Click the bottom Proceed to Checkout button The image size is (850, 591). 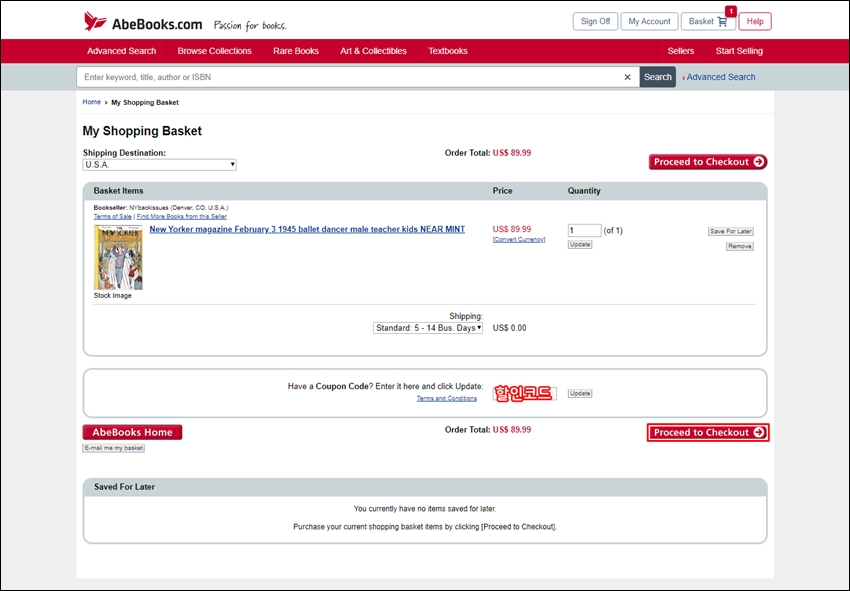708,433
